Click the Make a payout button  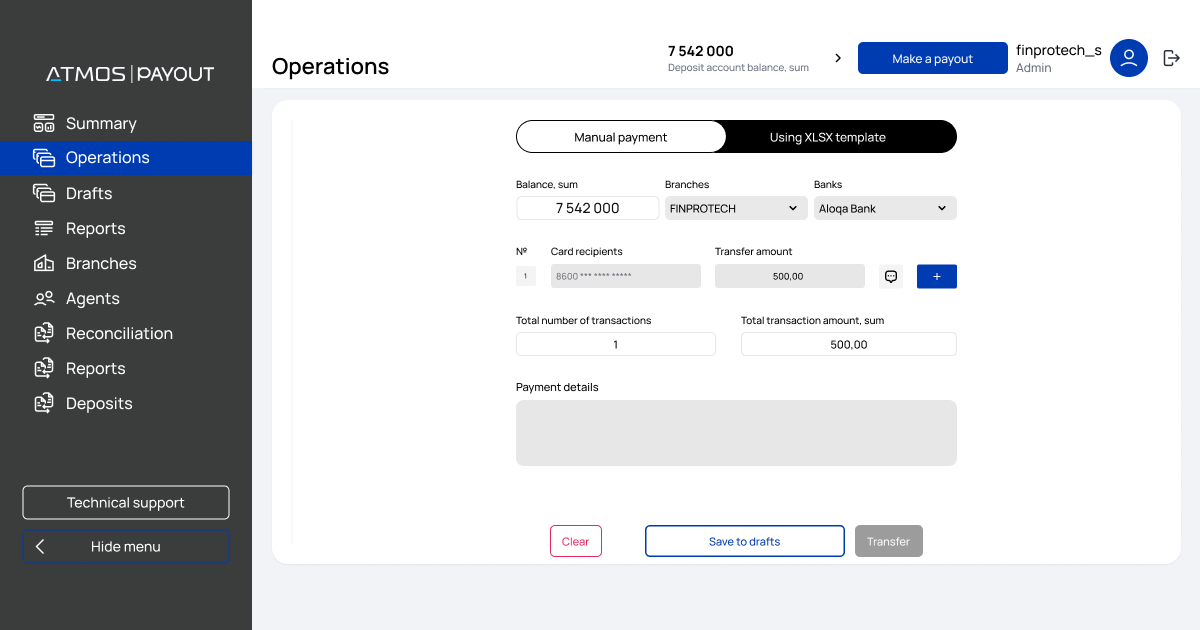[x=932, y=58]
